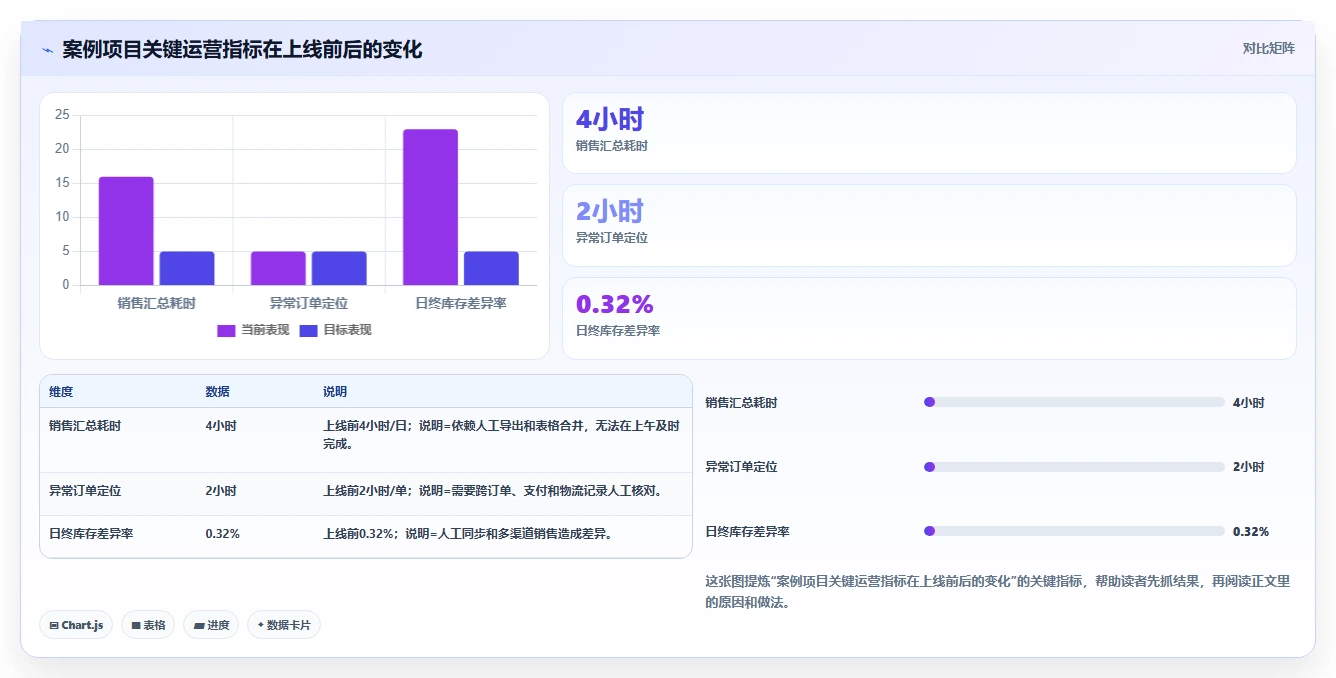Image resolution: width=1336 pixels, height=678 pixels.
Task: Click 2小时 value beside progress bar
Action: tap(1248, 467)
